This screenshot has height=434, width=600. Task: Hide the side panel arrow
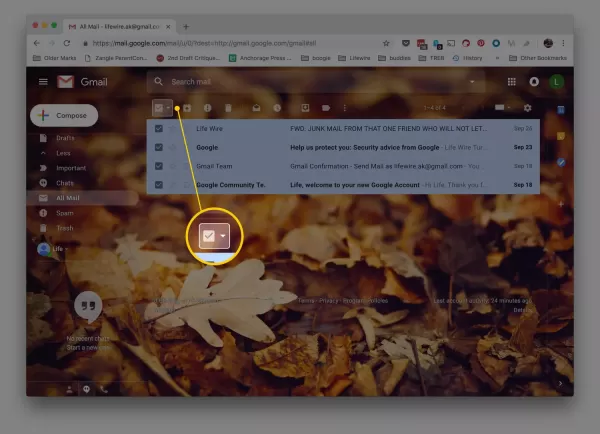561,383
